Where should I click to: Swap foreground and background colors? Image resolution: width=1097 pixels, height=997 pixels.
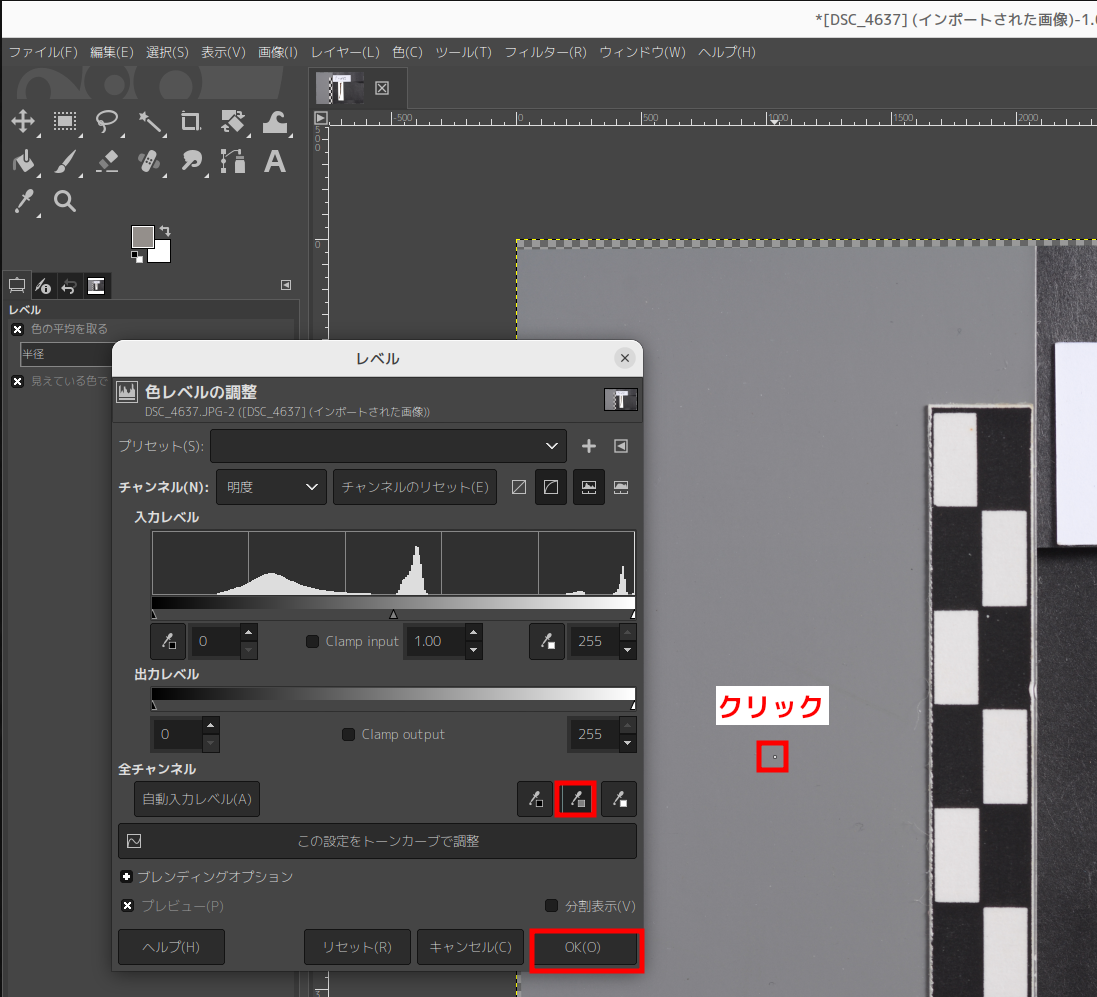click(165, 230)
